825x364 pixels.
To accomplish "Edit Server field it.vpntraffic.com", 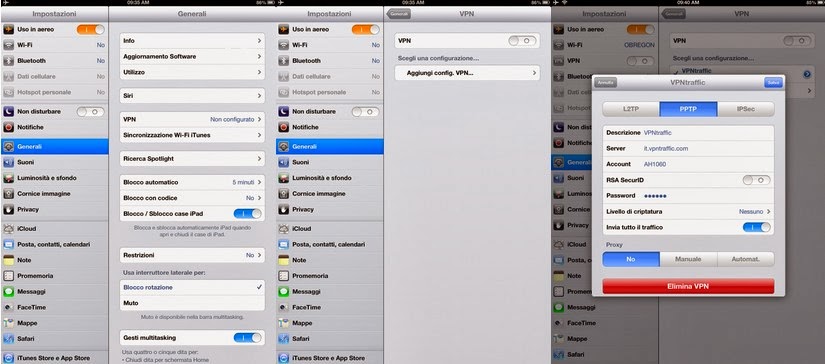I will pos(688,148).
